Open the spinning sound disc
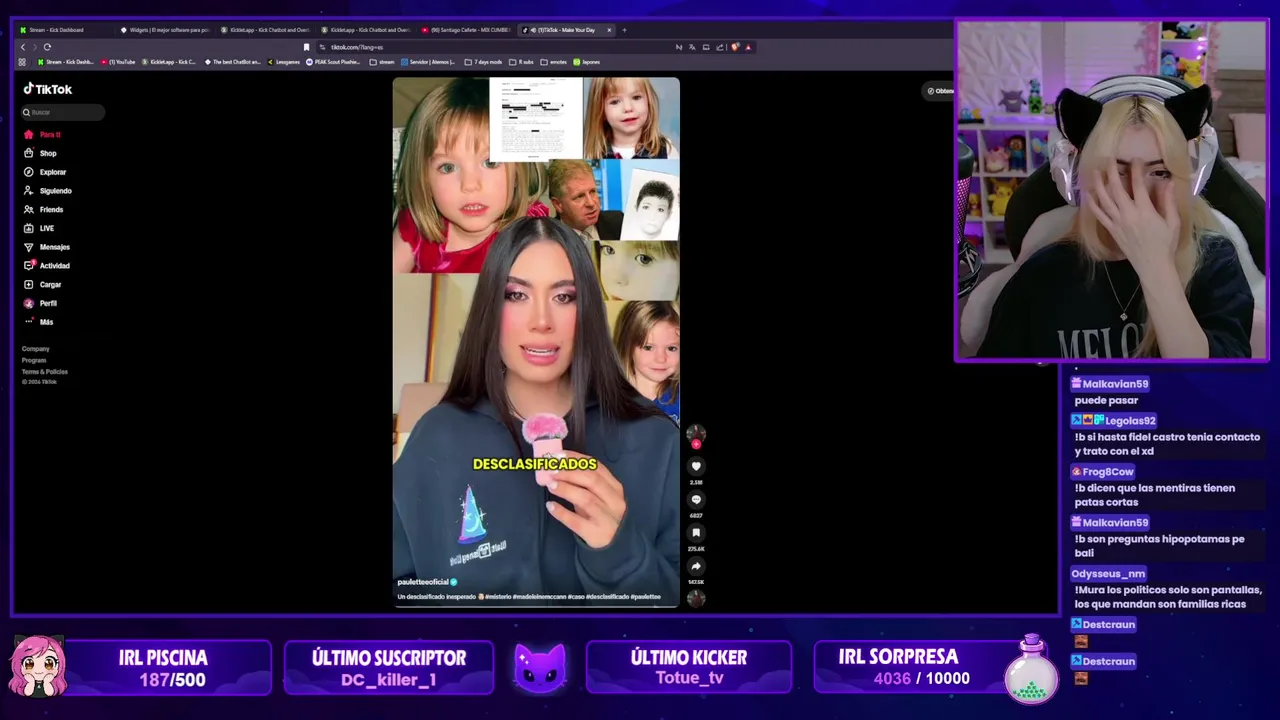1280x720 pixels. tap(696, 598)
